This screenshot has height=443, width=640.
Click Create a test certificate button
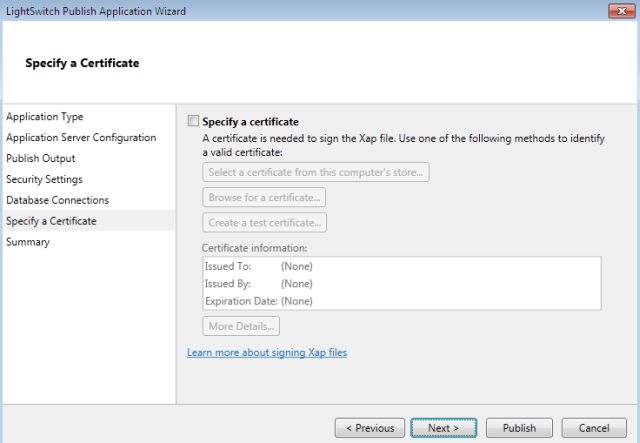point(265,222)
